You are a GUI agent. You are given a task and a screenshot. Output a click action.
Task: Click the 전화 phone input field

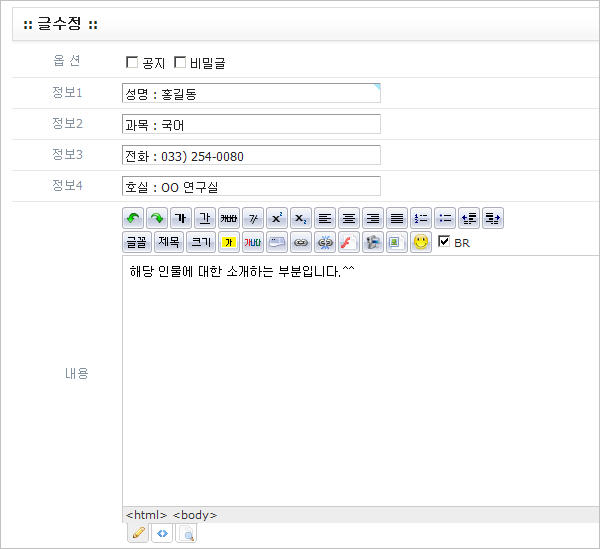tap(250, 156)
